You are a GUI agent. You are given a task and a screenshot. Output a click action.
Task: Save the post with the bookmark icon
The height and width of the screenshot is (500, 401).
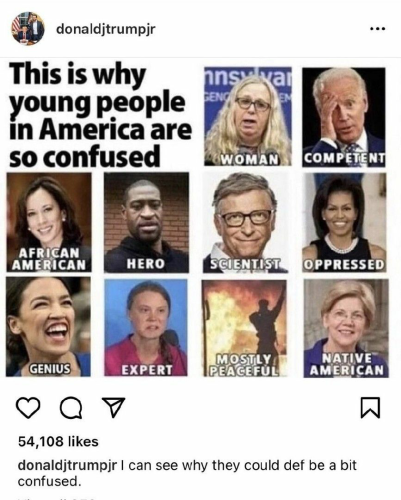tap(370, 407)
